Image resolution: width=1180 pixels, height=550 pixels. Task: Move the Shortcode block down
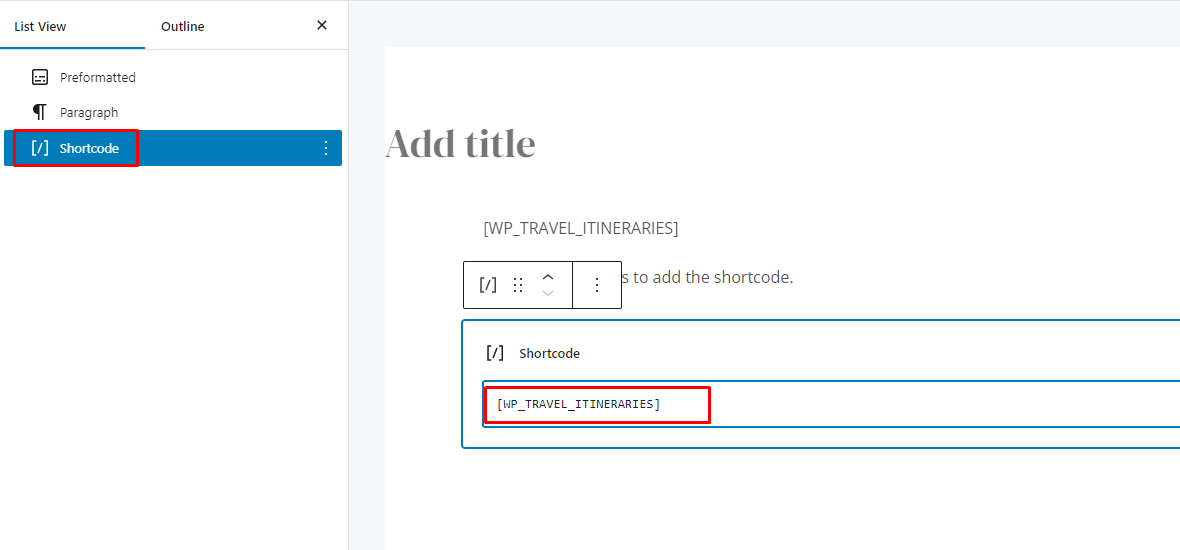[548, 293]
